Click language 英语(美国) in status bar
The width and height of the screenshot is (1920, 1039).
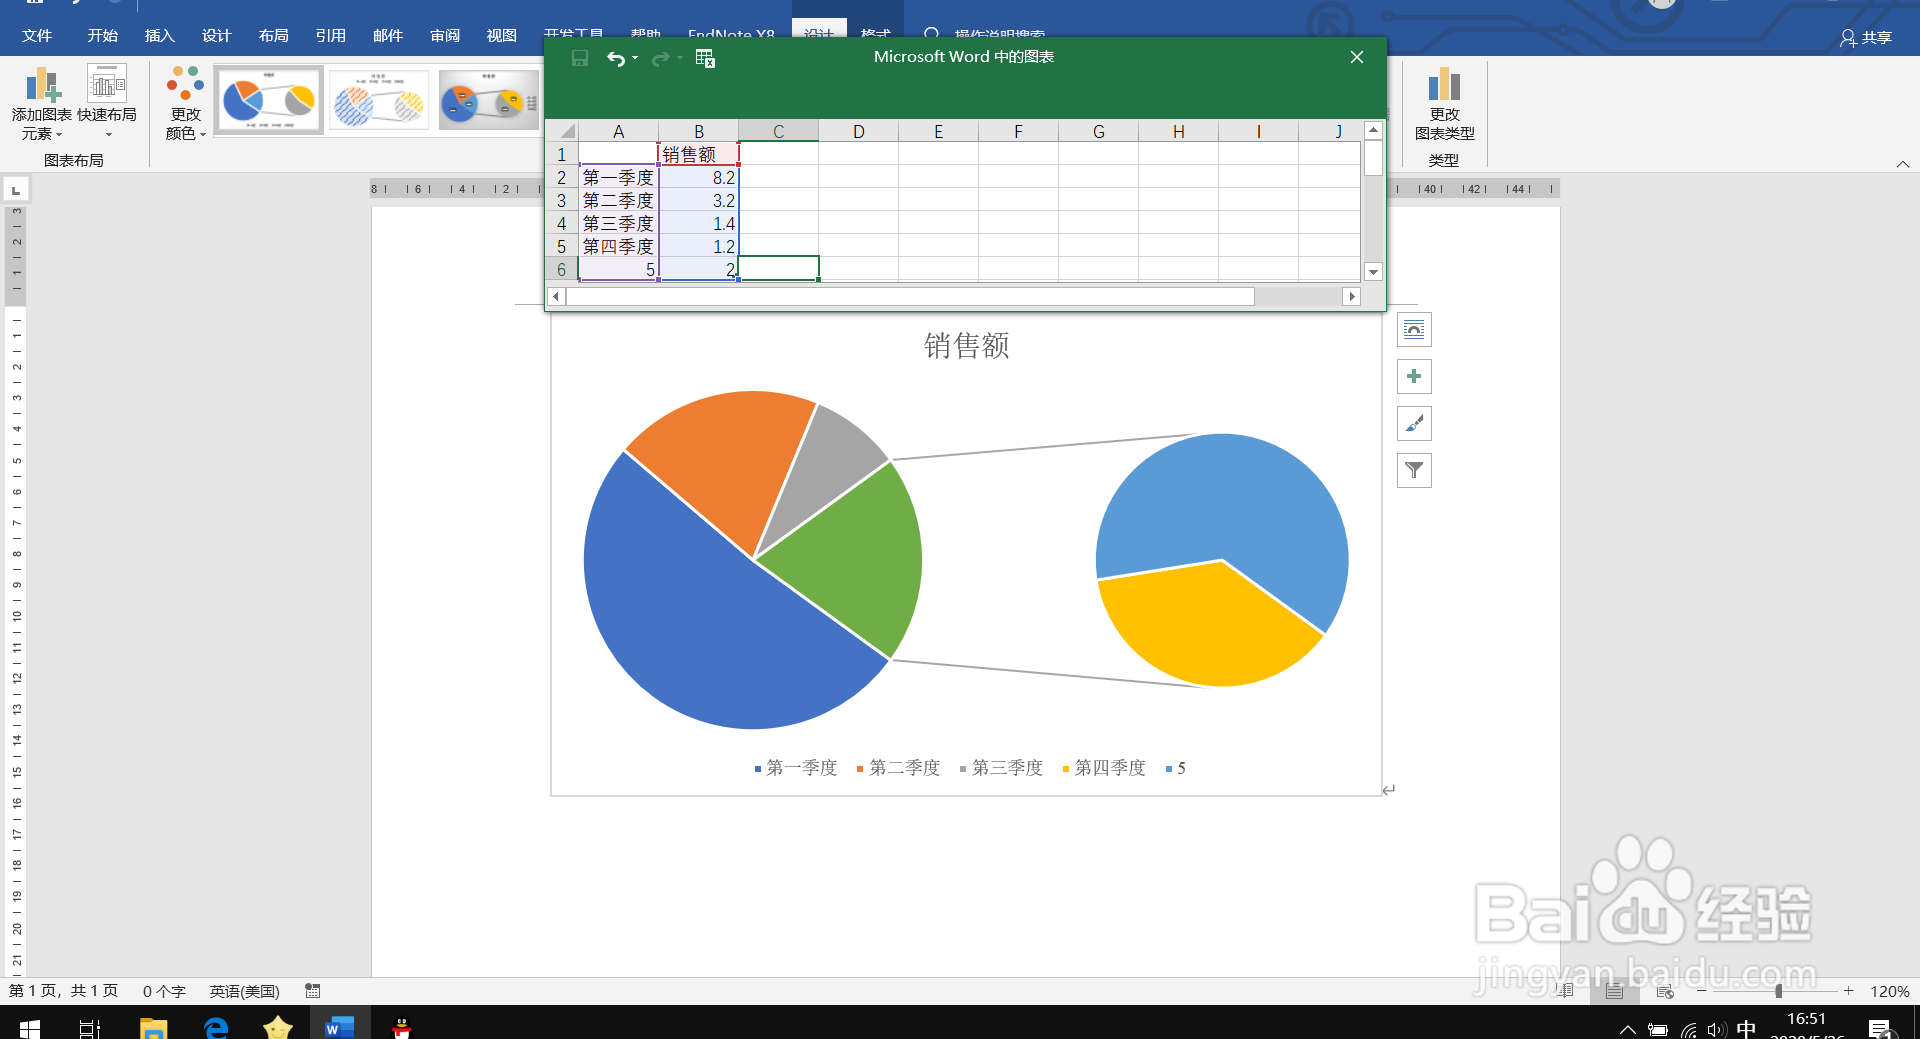pos(245,991)
